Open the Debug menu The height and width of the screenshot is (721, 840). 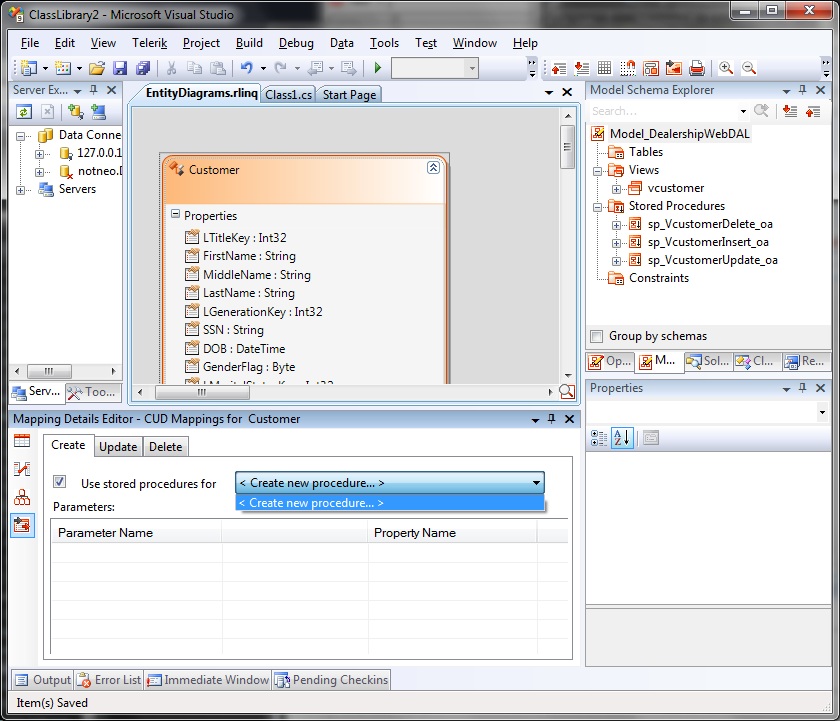(296, 43)
